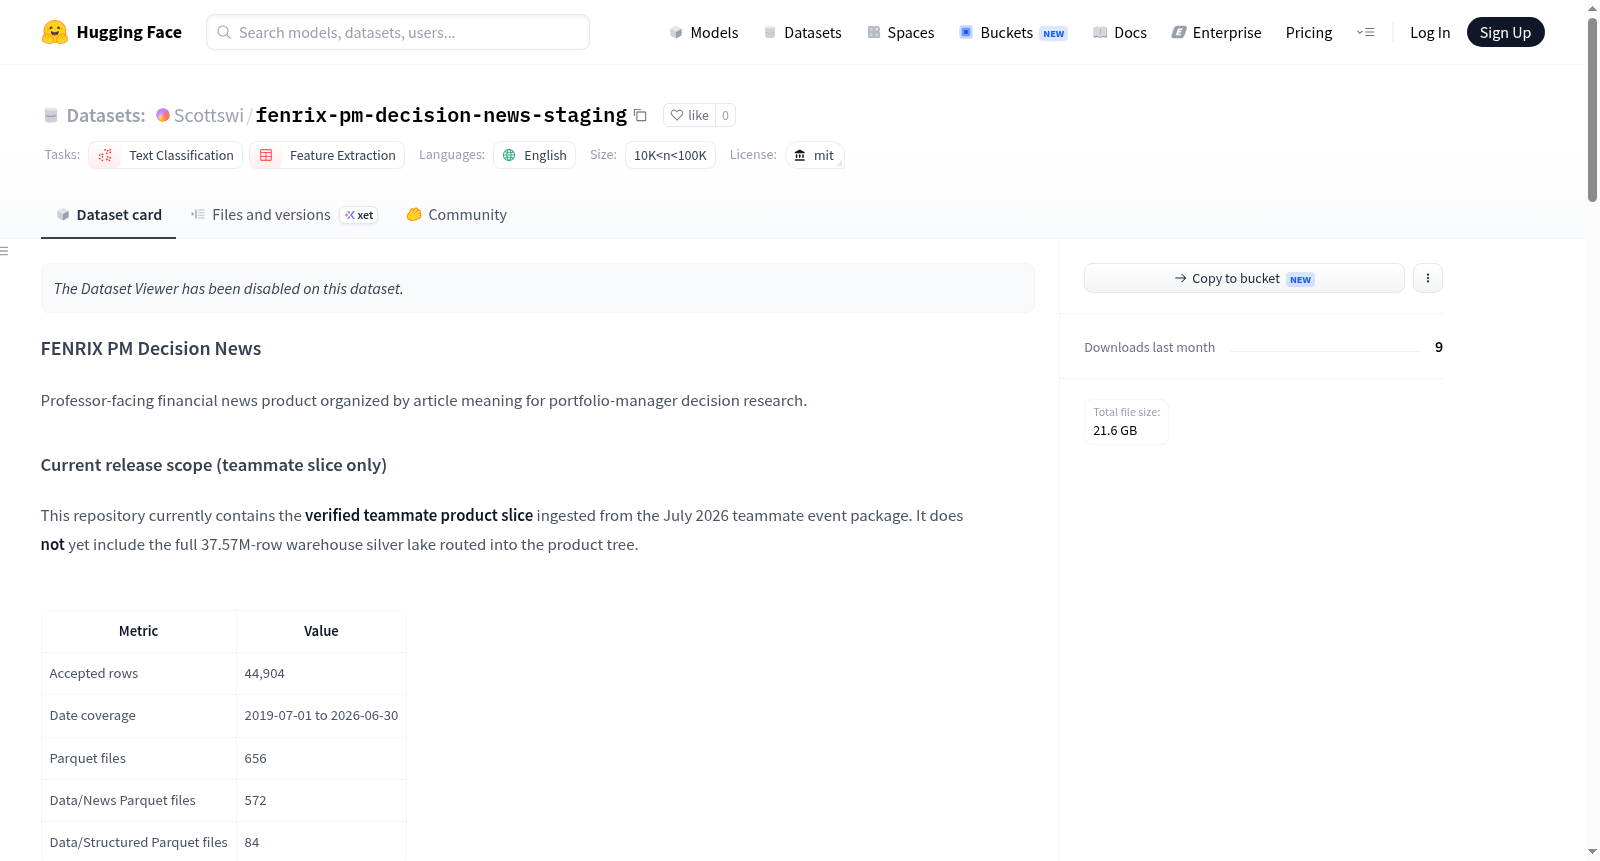Screen dimensions: 1600x861
Task: Click the '44,904' value cell
Action: pyautogui.click(x=321, y=673)
